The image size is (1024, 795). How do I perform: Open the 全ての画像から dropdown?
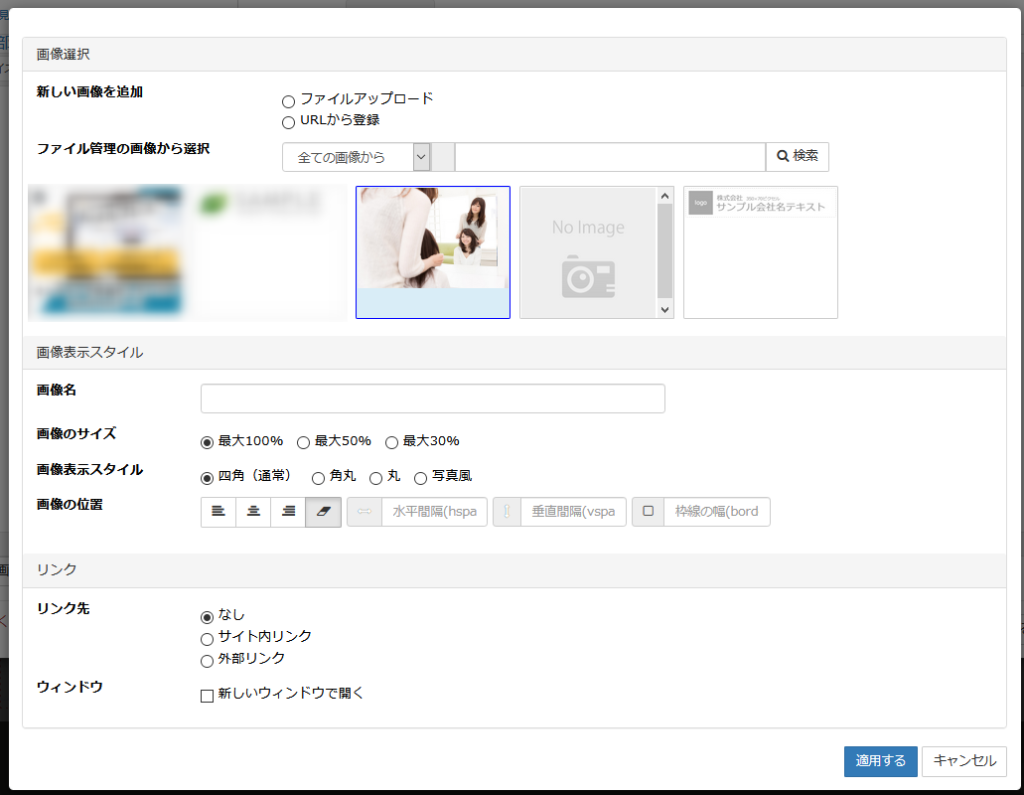click(356, 157)
